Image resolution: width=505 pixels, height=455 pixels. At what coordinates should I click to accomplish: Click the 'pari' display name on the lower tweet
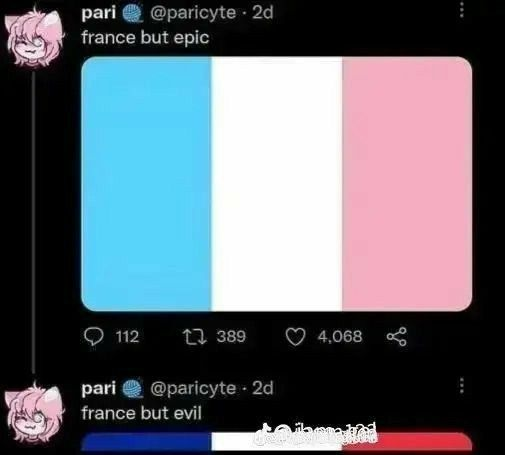tap(99, 389)
